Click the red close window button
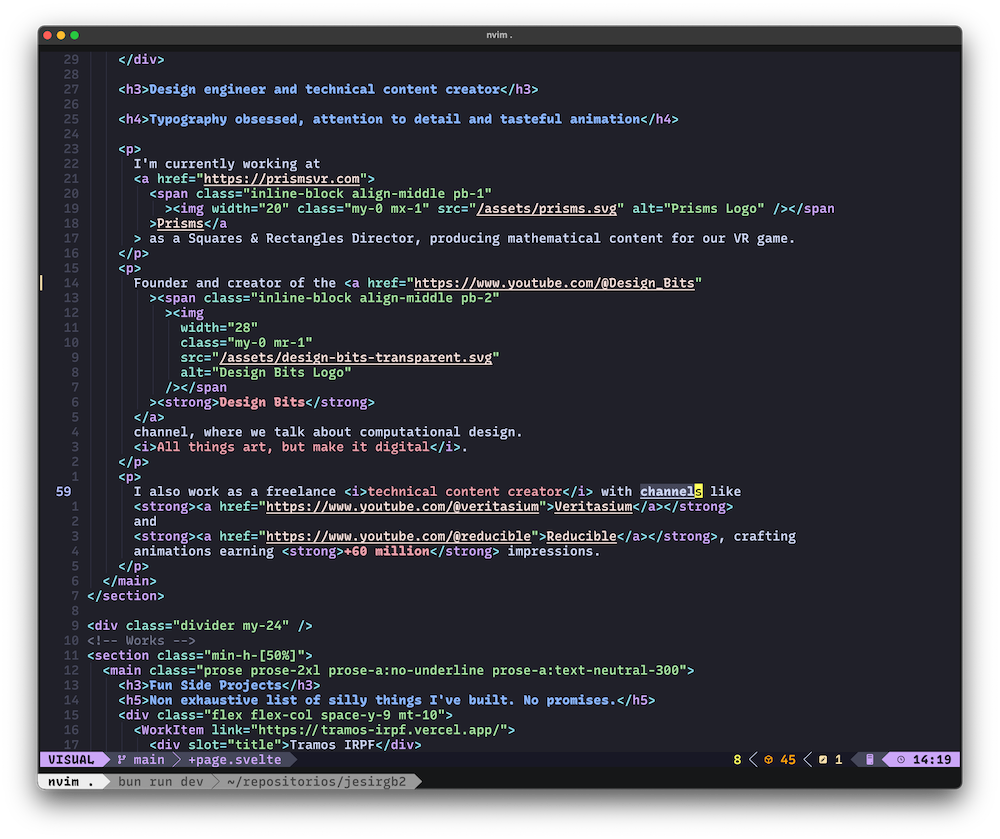 pos(47,35)
